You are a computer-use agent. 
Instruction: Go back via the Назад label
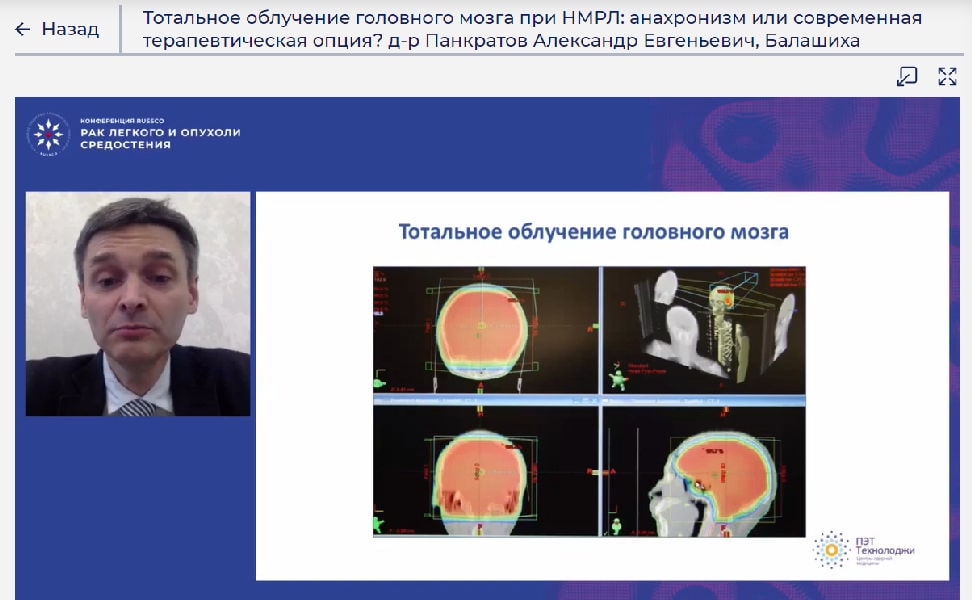(x=70, y=29)
